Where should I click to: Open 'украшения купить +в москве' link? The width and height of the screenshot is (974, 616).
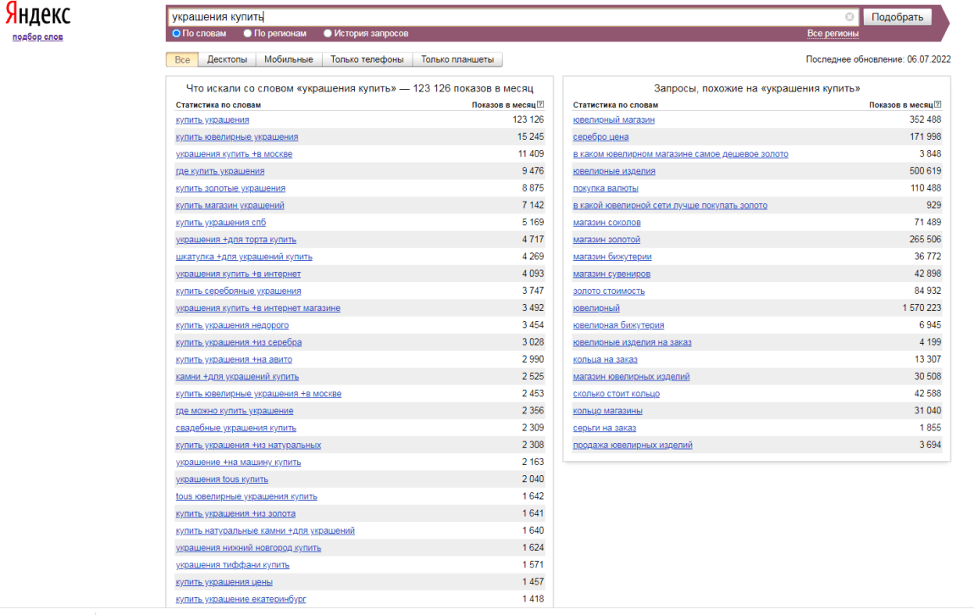pyautogui.click(x=234, y=154)
